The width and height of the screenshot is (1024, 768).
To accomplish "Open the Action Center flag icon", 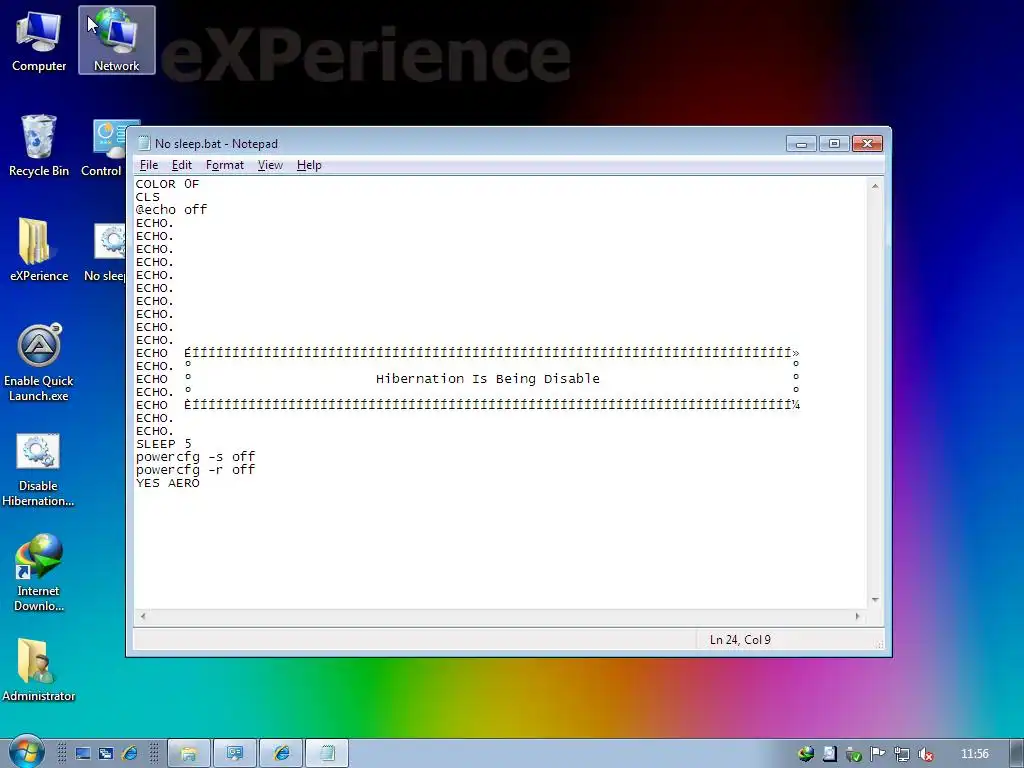I will point(877,754).
